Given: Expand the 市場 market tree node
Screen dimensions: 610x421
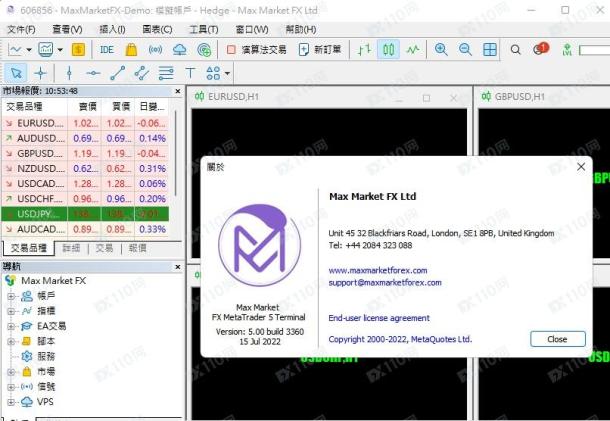Looking at the screenshot, I should (x=11, y=372).
